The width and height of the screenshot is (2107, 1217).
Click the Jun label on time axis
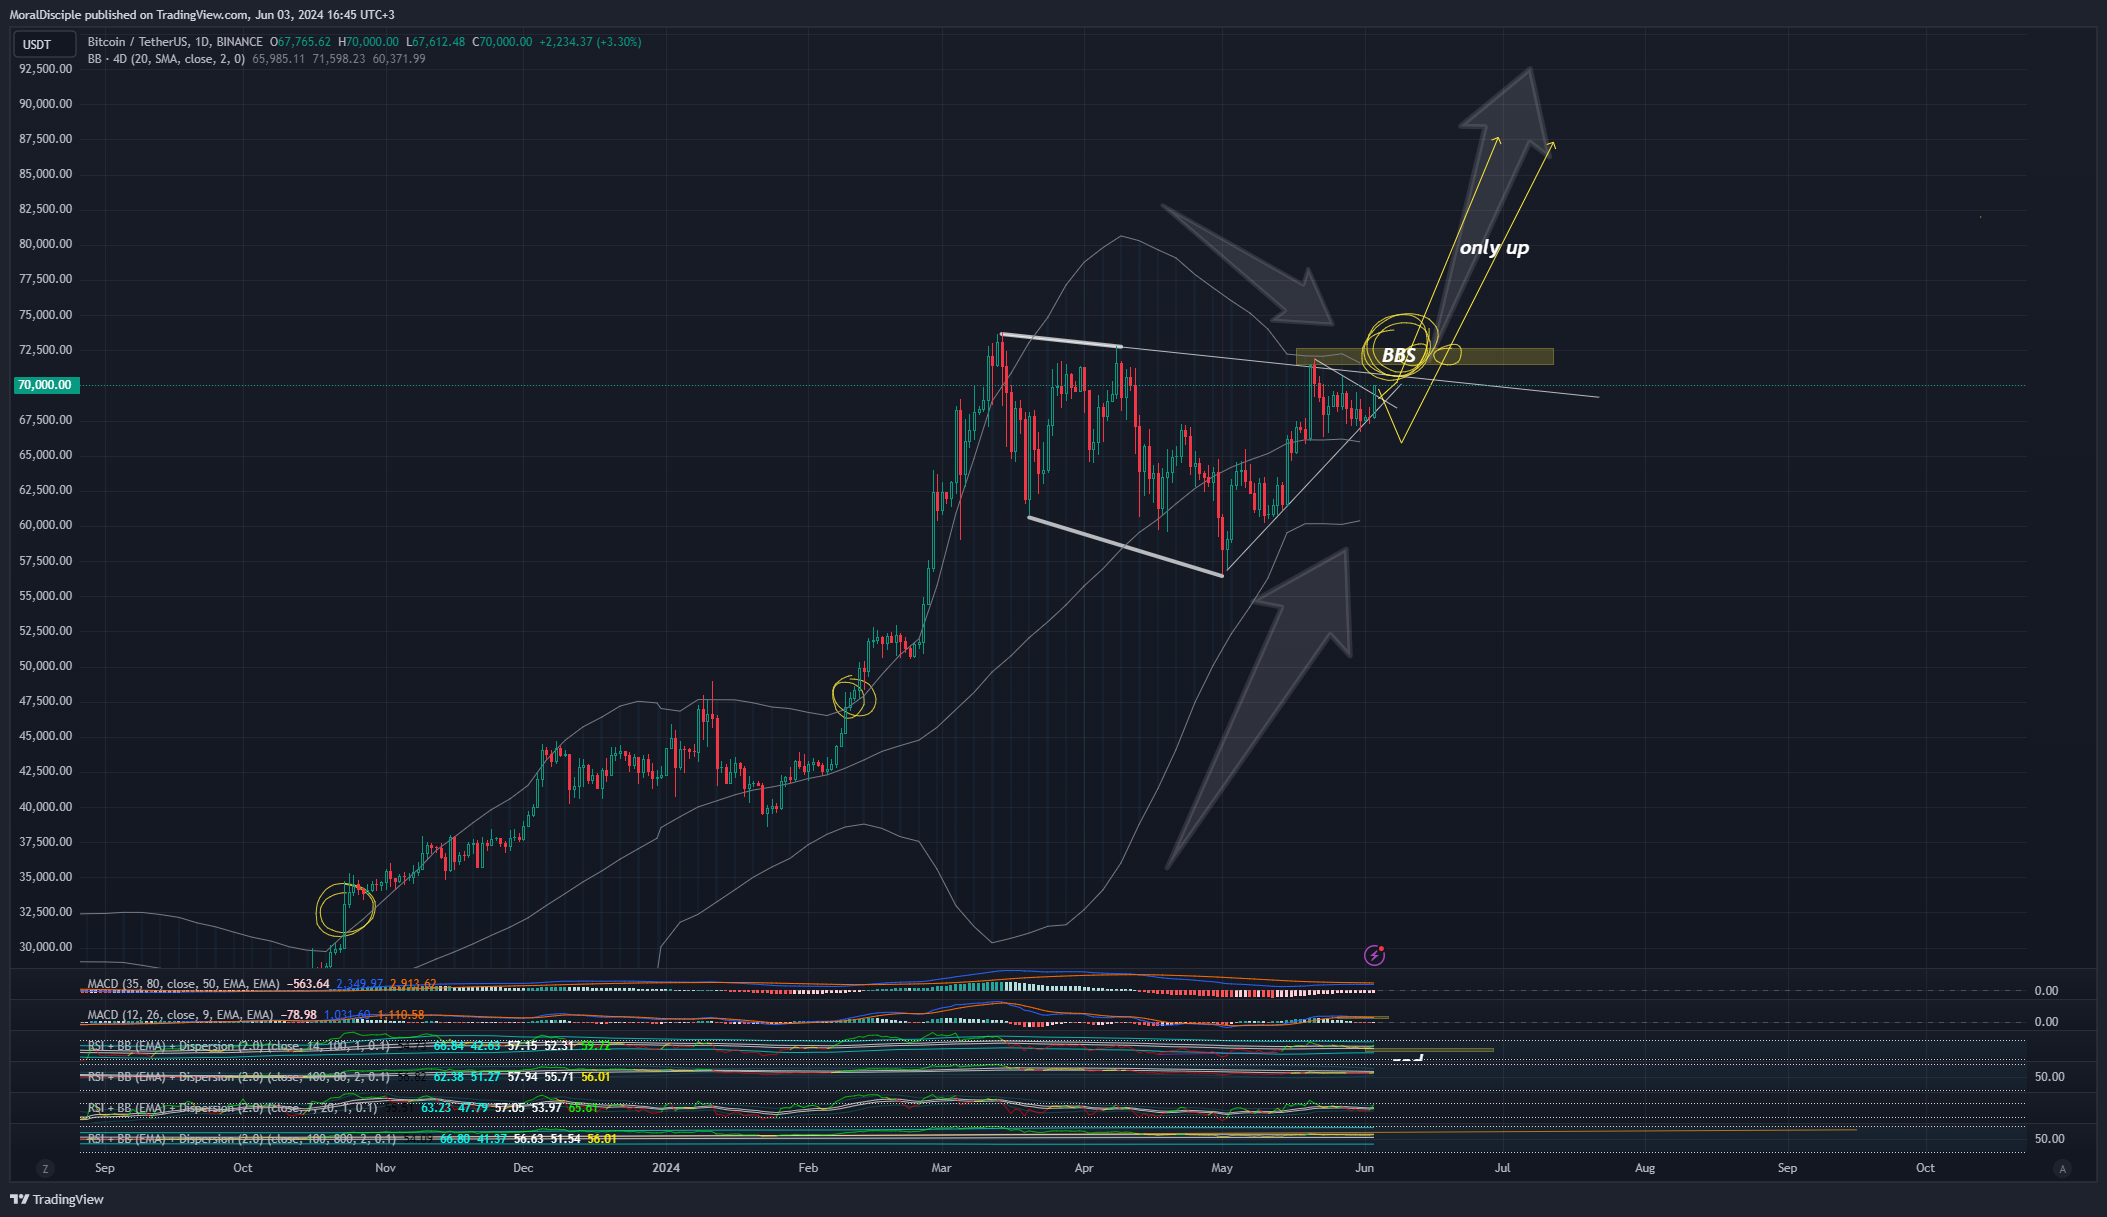pos(1365,1168)
